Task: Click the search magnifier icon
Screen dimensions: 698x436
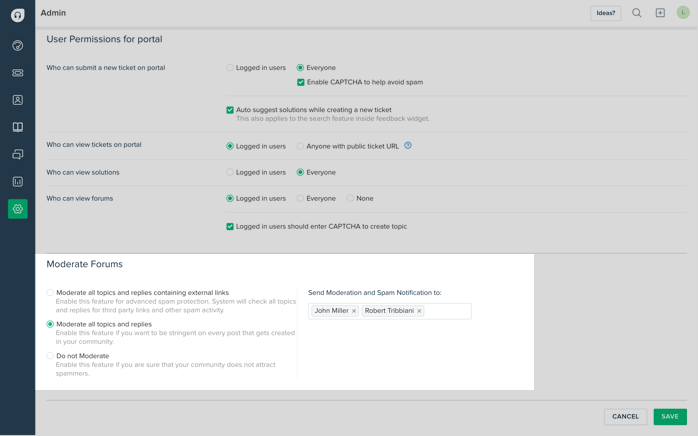Action: [637, 13]
